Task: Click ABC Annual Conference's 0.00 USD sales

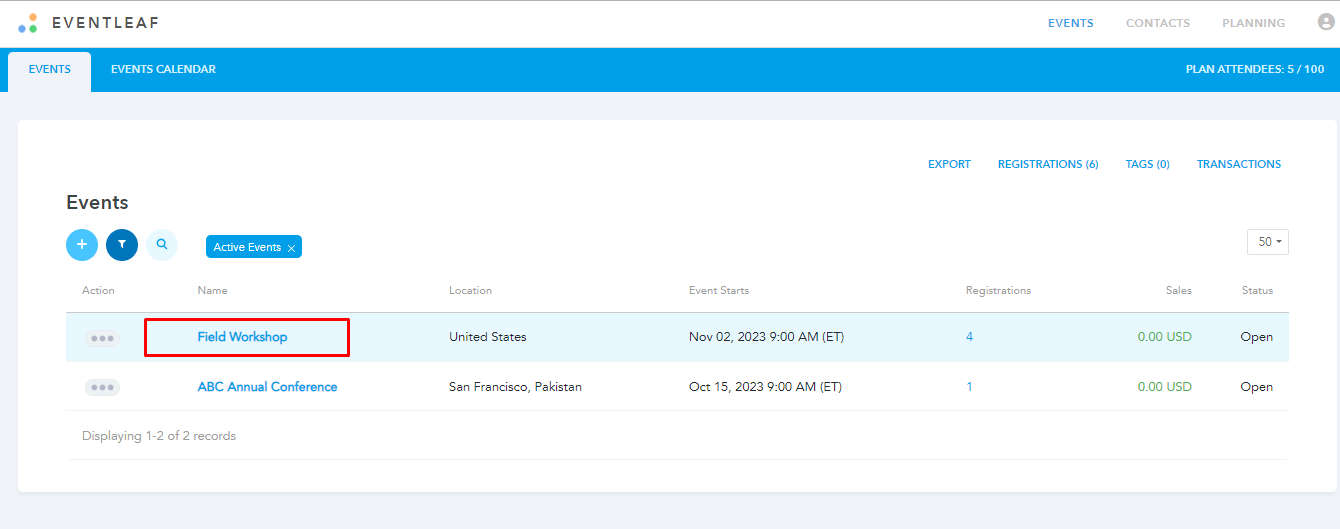Action: pos(1164,387)
